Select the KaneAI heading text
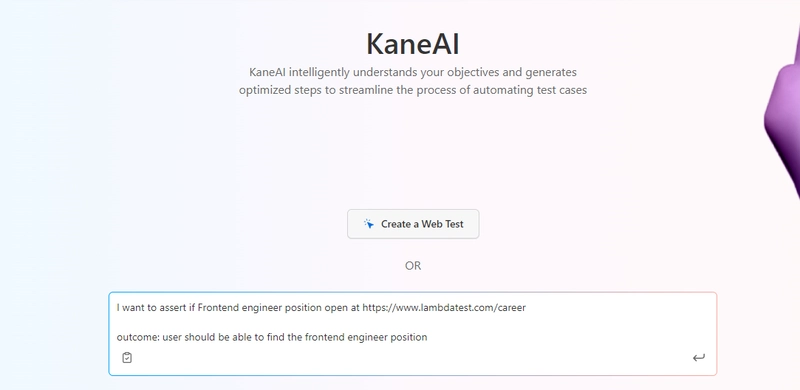The image size is (800, 390). click(x=413, y=44)
